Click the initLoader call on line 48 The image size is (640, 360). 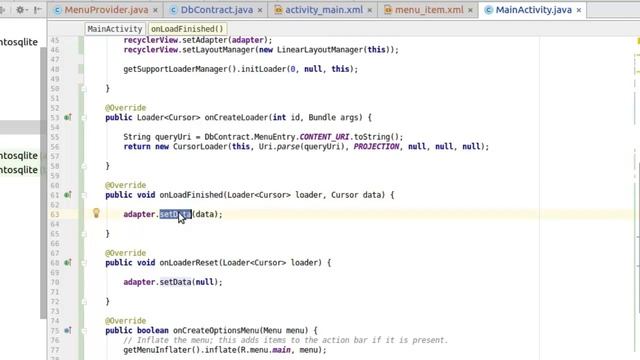coord(264,69)
